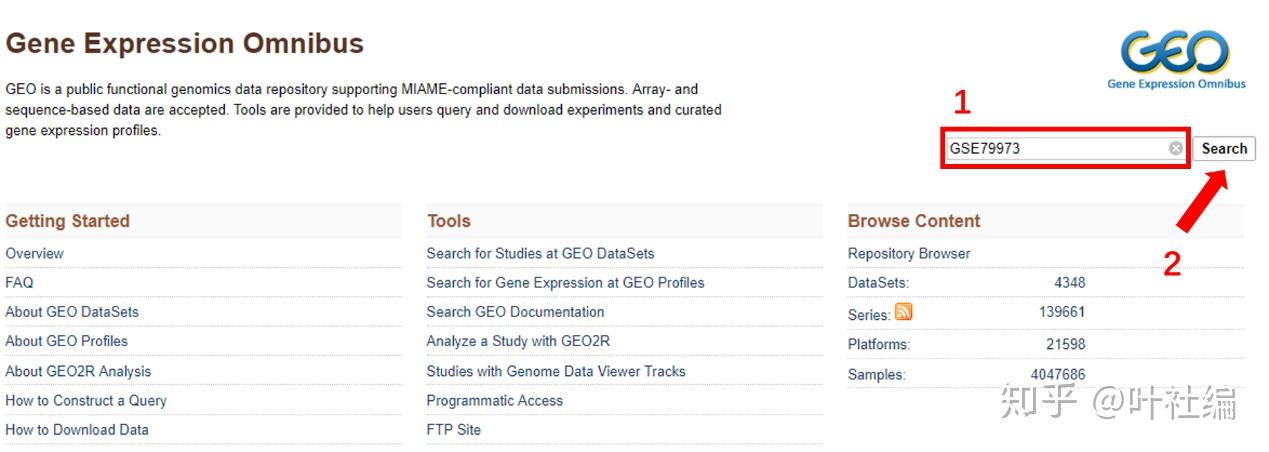The image size is (1269, 452).
Task: Select Search for Gene Expression at GEO Profiles
Action: (565, 283)
